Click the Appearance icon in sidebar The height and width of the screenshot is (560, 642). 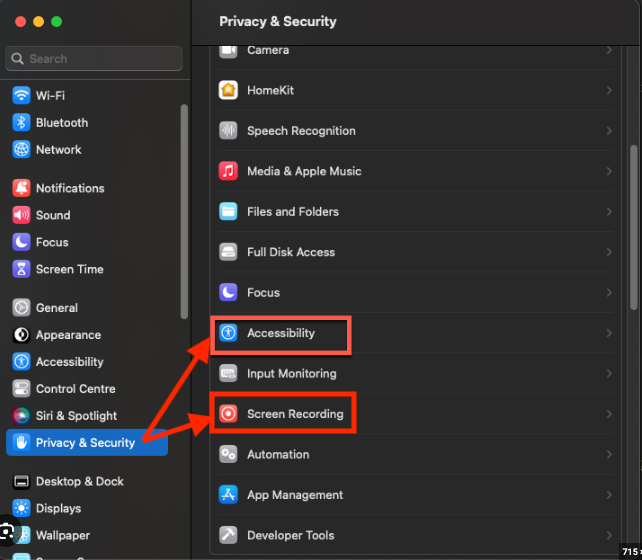pyautogui.click(x=21, y=334)
